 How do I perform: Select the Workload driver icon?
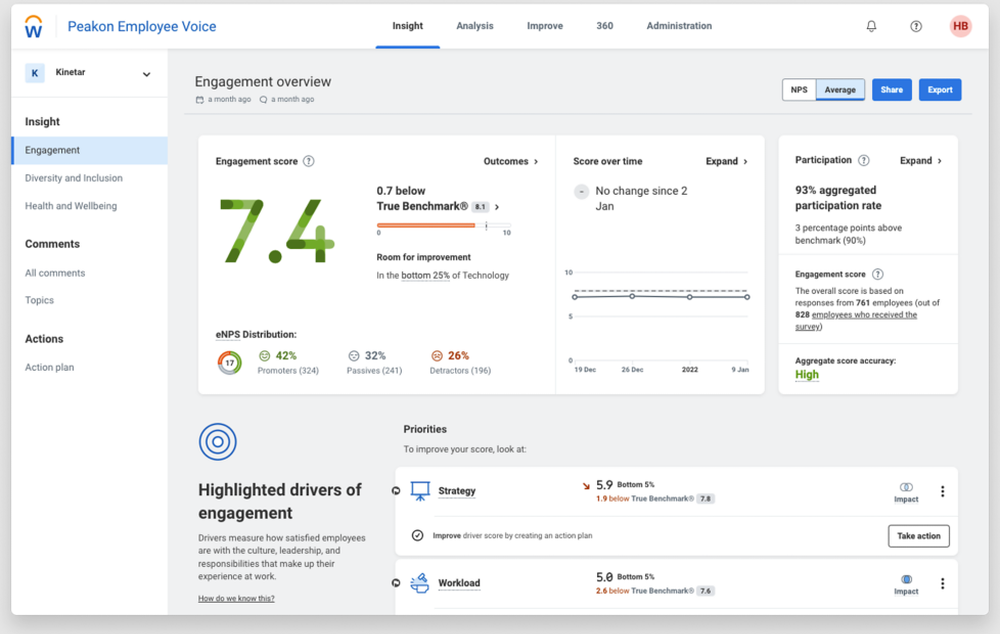418,582
